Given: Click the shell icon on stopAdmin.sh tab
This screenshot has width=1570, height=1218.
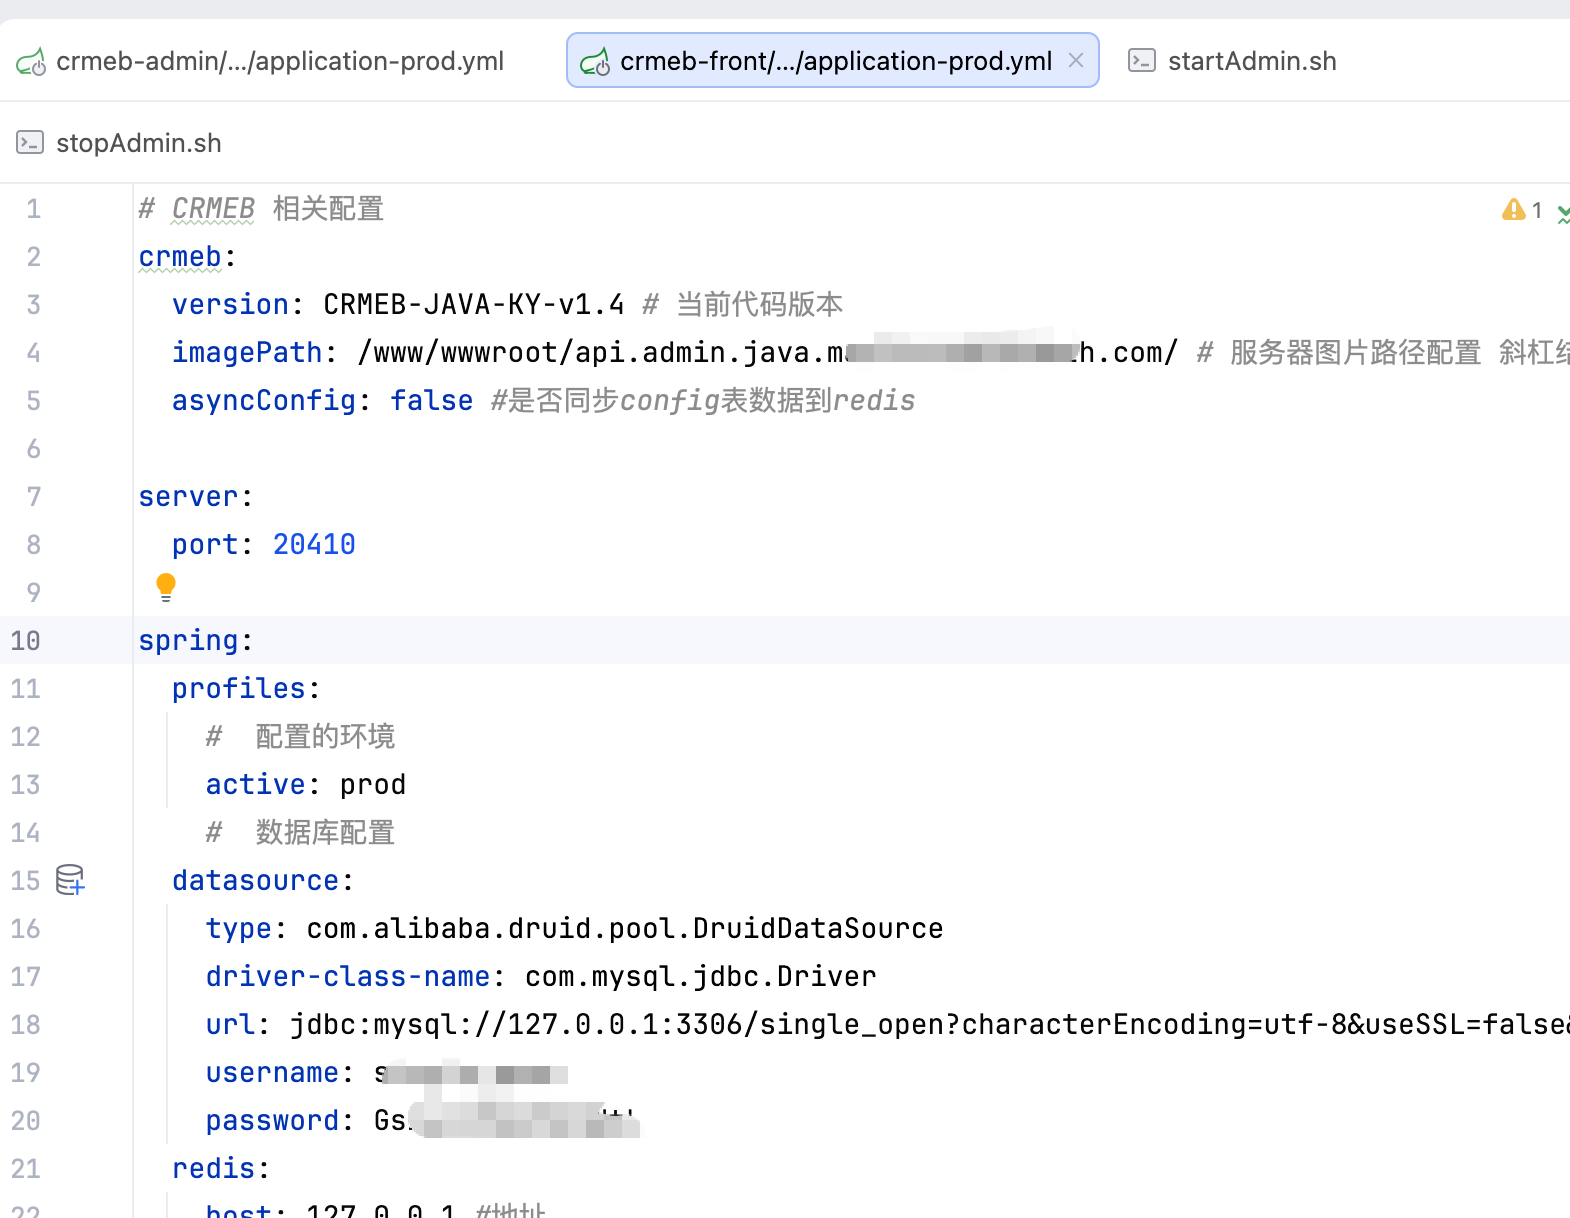Looking at the screenshot, I should pos(30,143).
